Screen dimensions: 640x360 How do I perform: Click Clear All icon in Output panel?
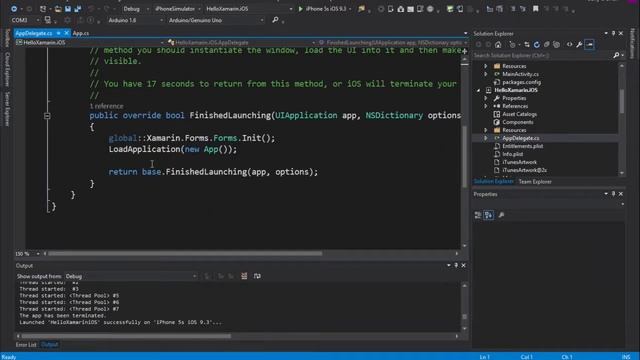(x=244, y=276)
